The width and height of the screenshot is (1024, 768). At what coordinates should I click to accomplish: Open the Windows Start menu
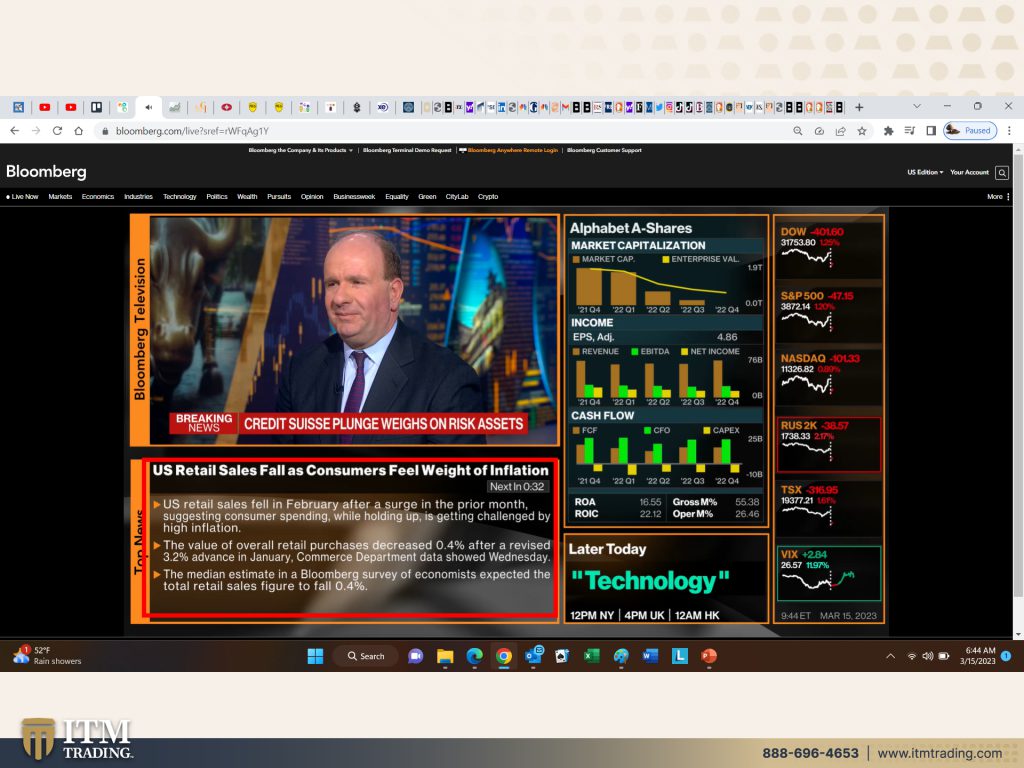coord(315,656)
